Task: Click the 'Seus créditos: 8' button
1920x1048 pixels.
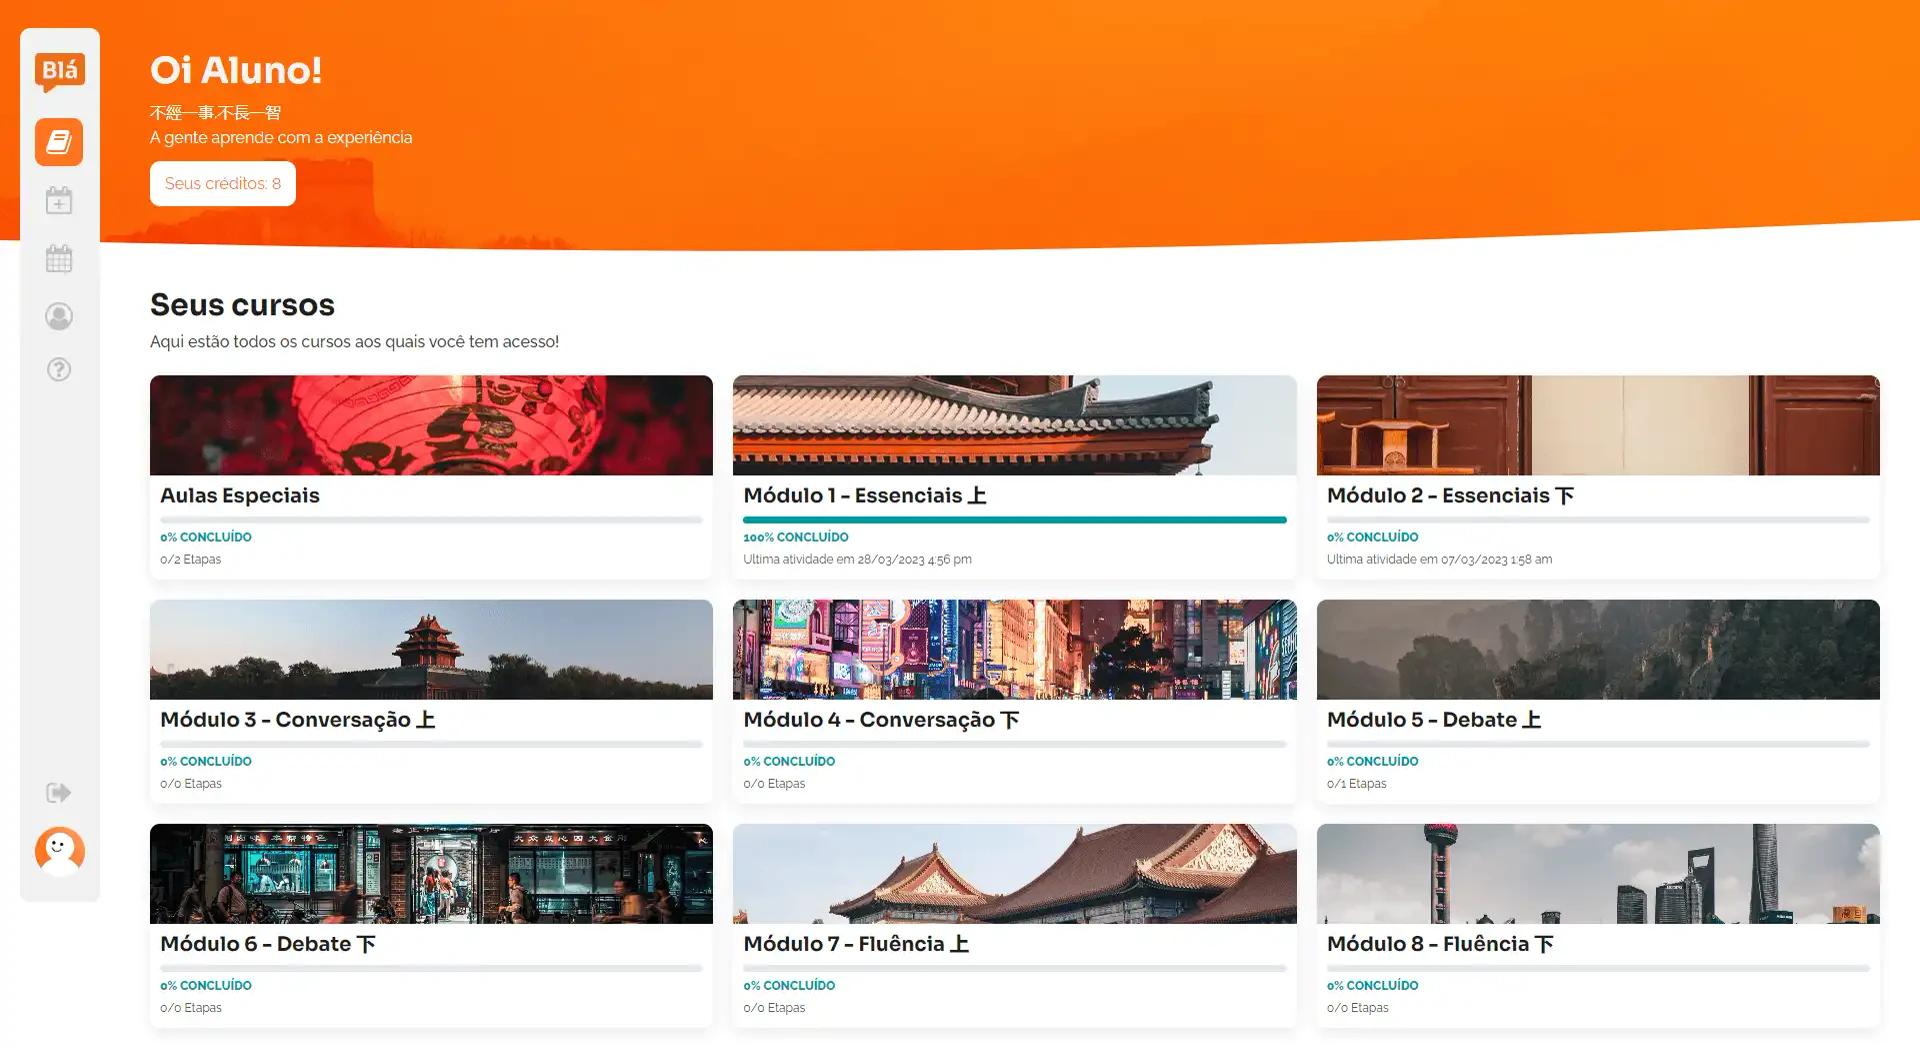Action: point(222,184)
